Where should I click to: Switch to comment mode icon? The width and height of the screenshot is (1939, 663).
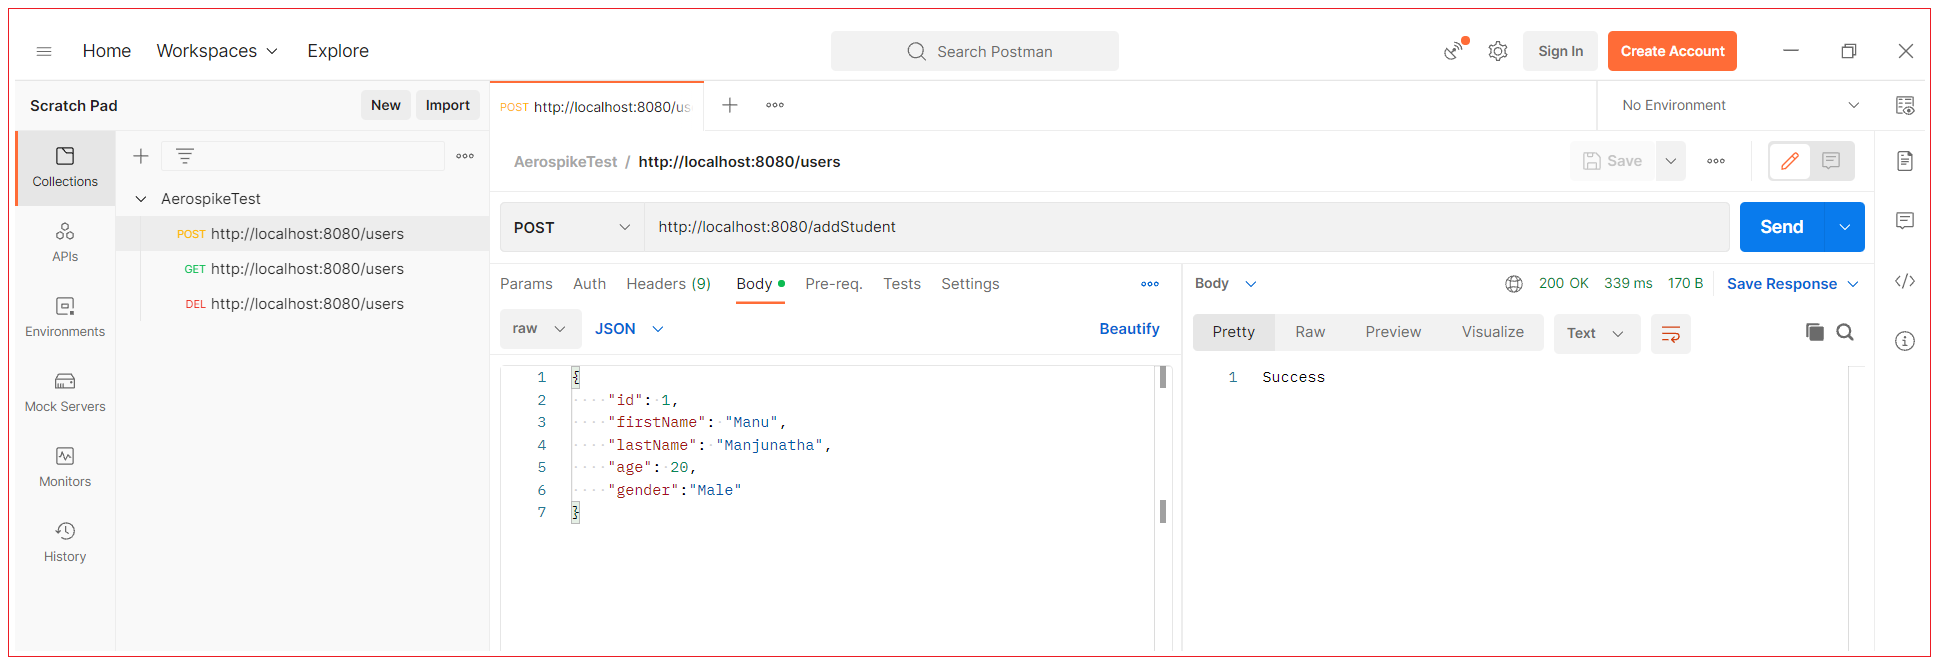1831,161
